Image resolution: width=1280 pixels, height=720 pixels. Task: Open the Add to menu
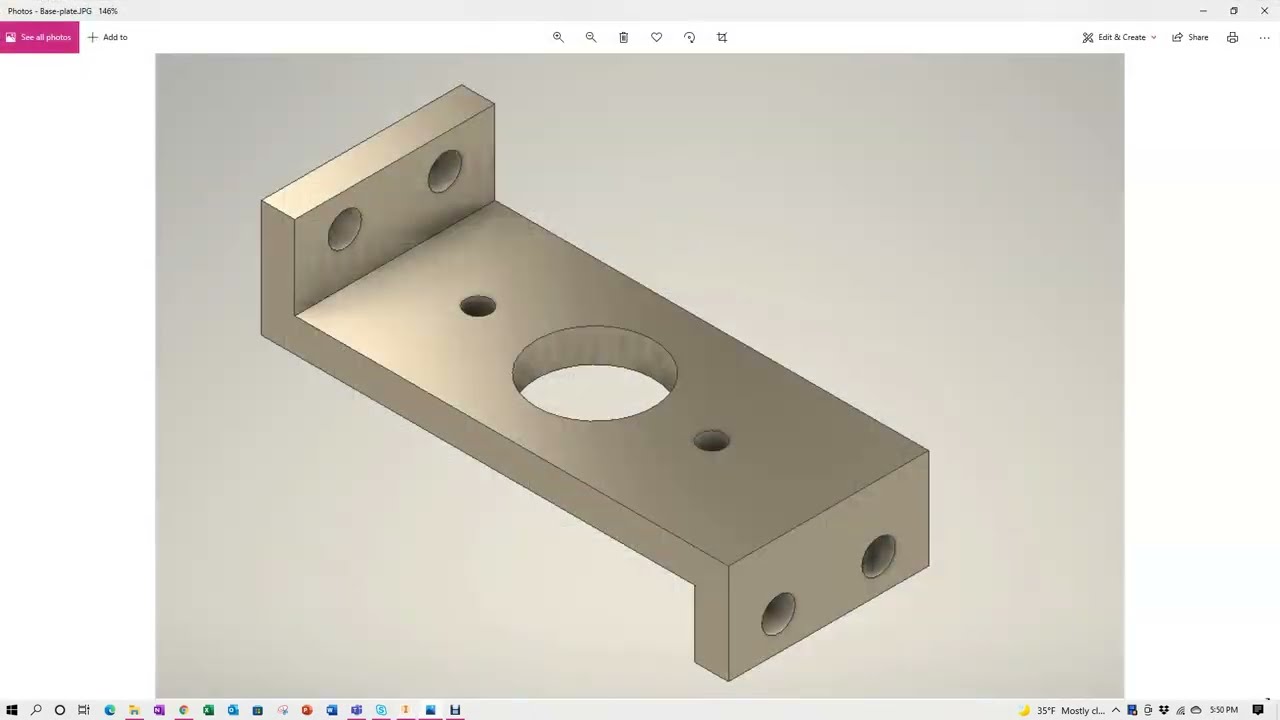(x=107, y=37)
